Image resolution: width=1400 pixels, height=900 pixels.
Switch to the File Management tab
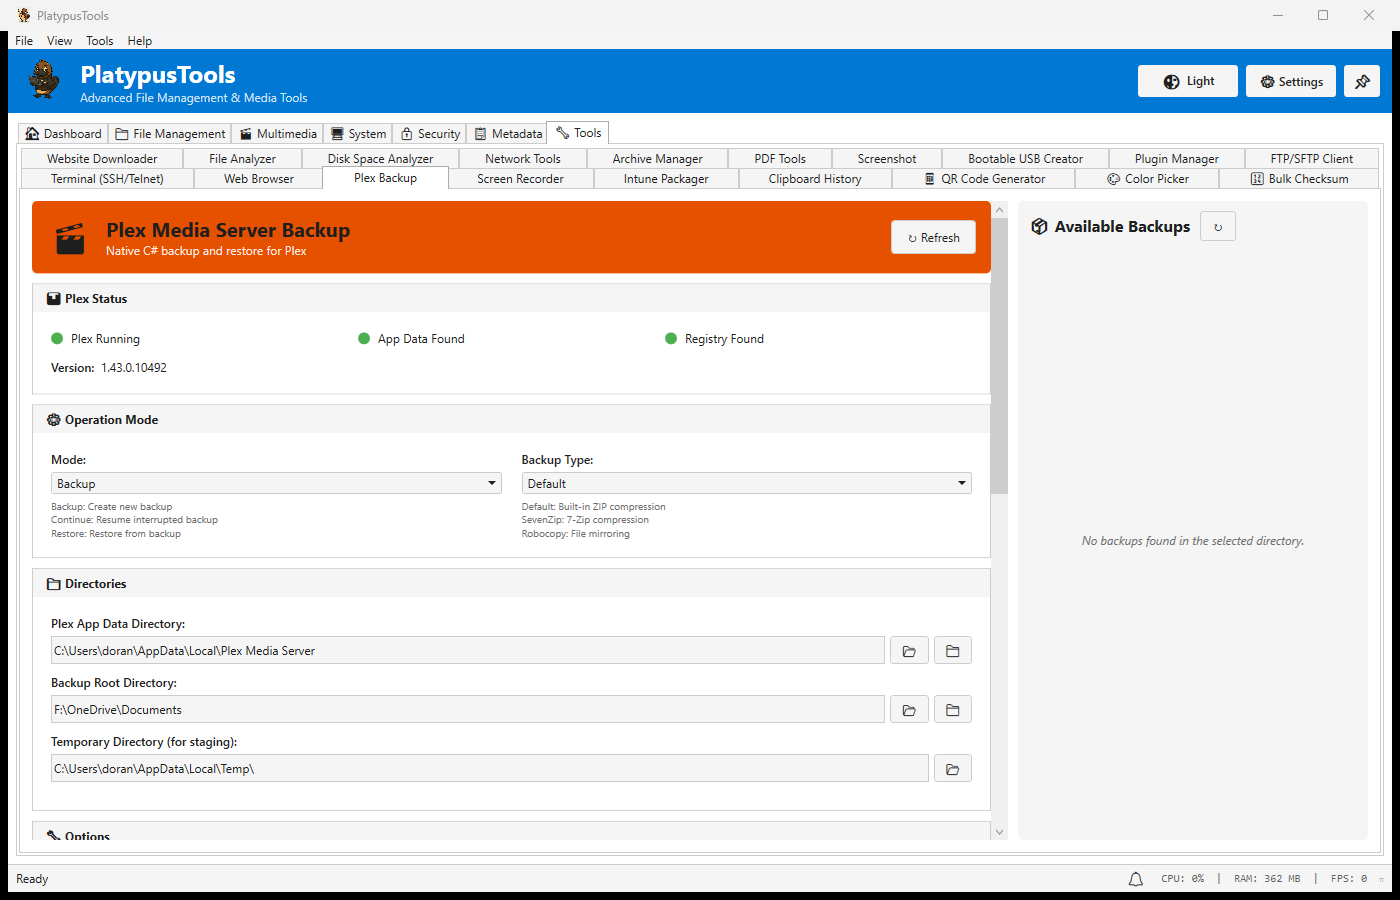[x=170, y=134]
